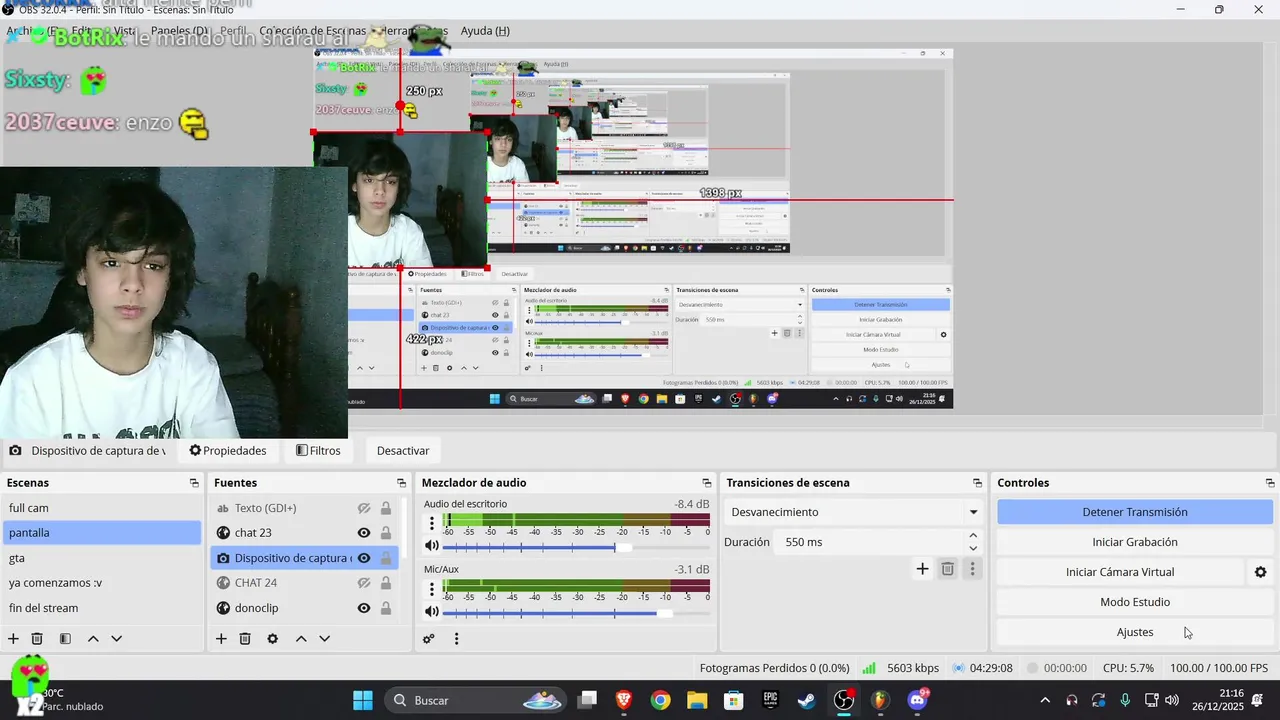Open transition properties three-dot menu
This screenshot has width=1280, height=720.
click(x=972, y=569)
